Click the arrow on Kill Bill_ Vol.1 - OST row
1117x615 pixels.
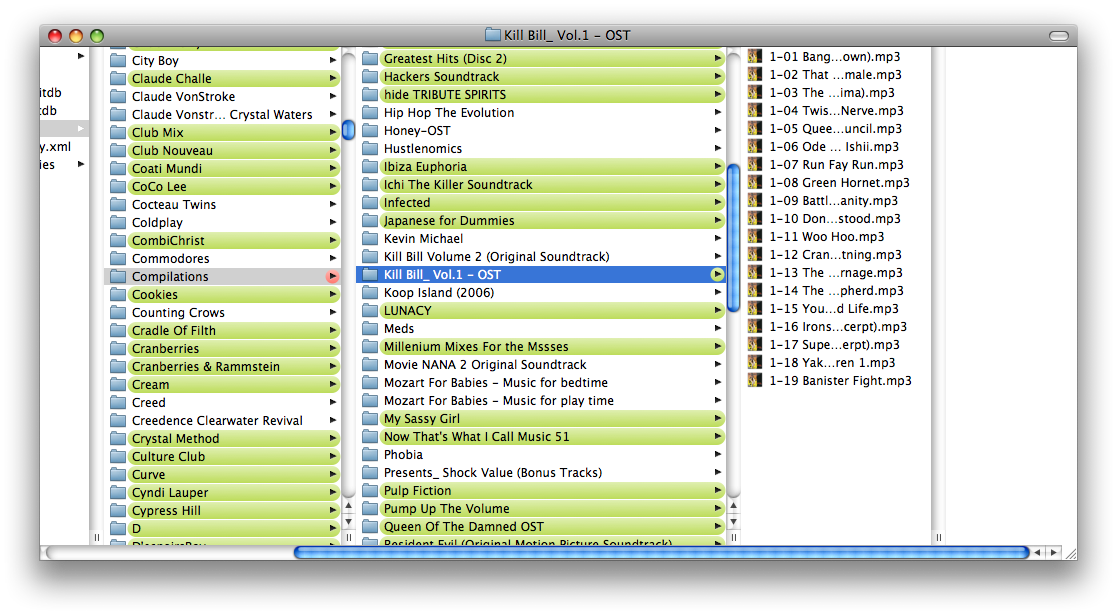click(717, 274)
